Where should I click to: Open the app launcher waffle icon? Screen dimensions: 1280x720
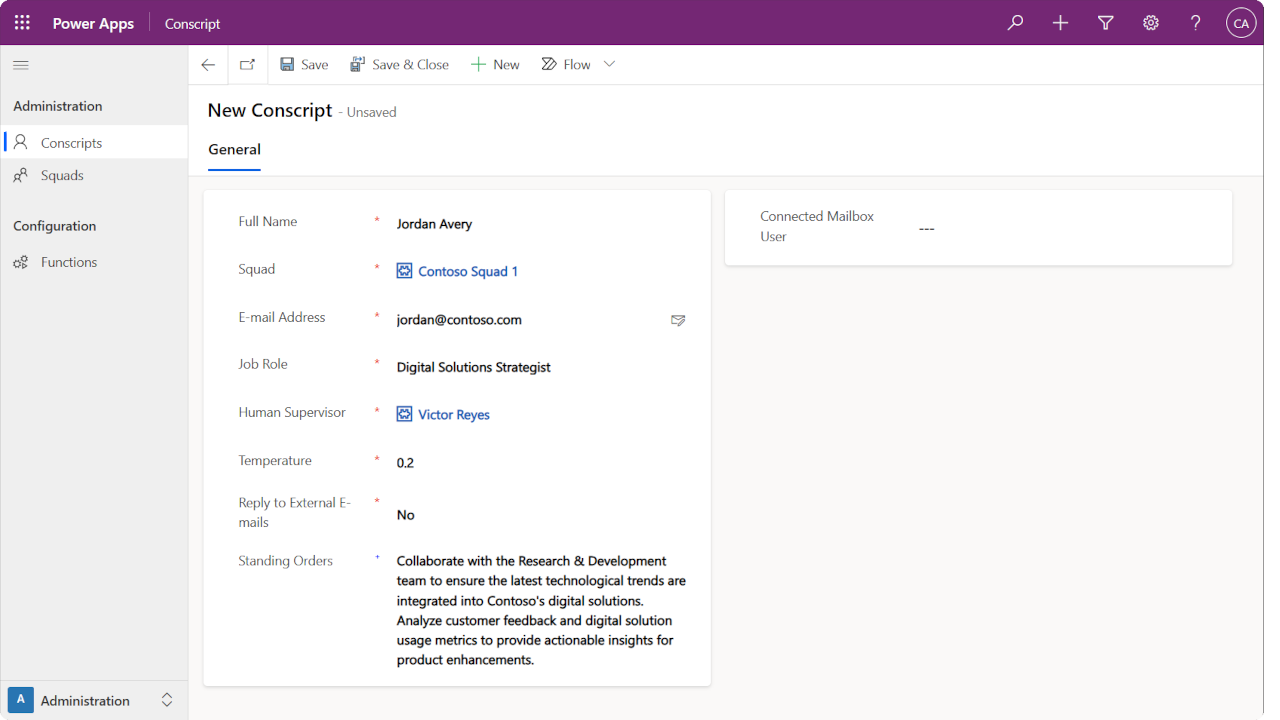[x=22, y=23]
